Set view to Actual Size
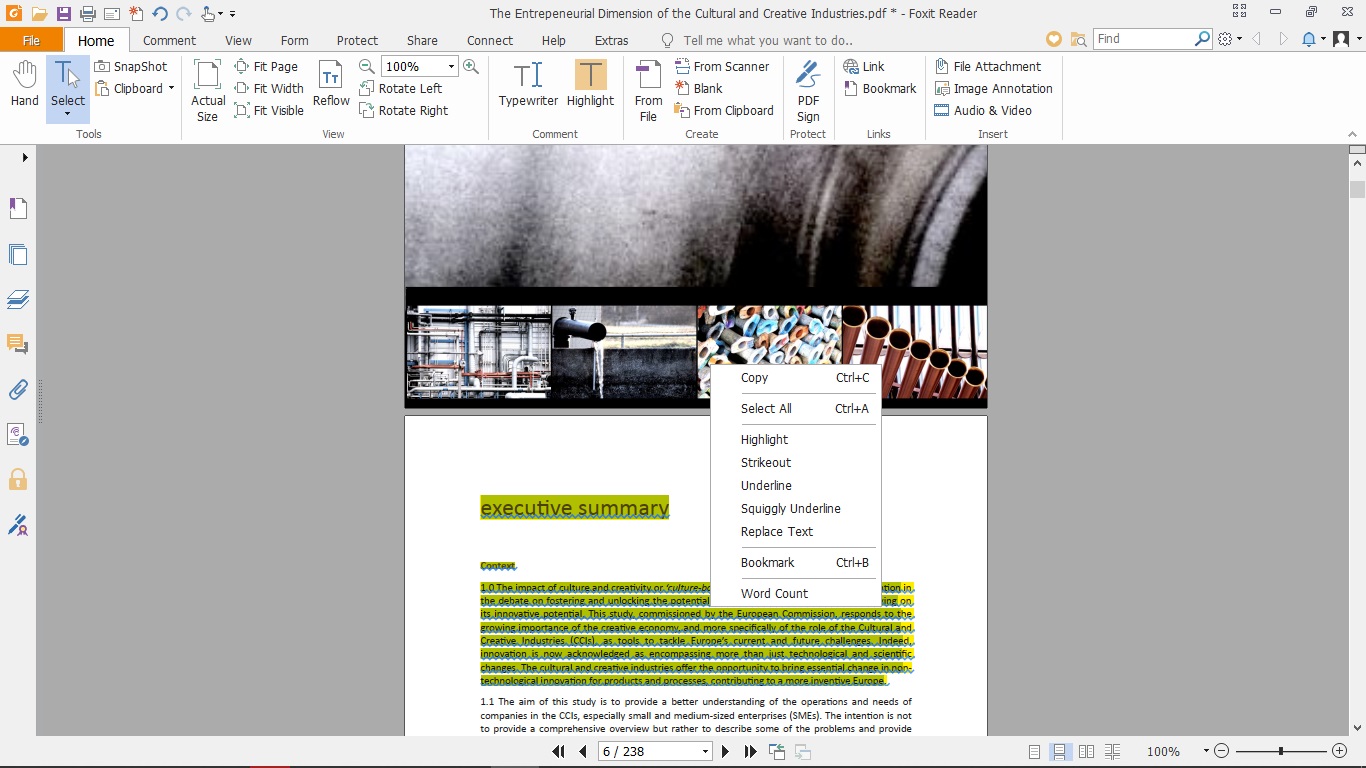The width and height of the screenshot is (1366, 768). 208,90
